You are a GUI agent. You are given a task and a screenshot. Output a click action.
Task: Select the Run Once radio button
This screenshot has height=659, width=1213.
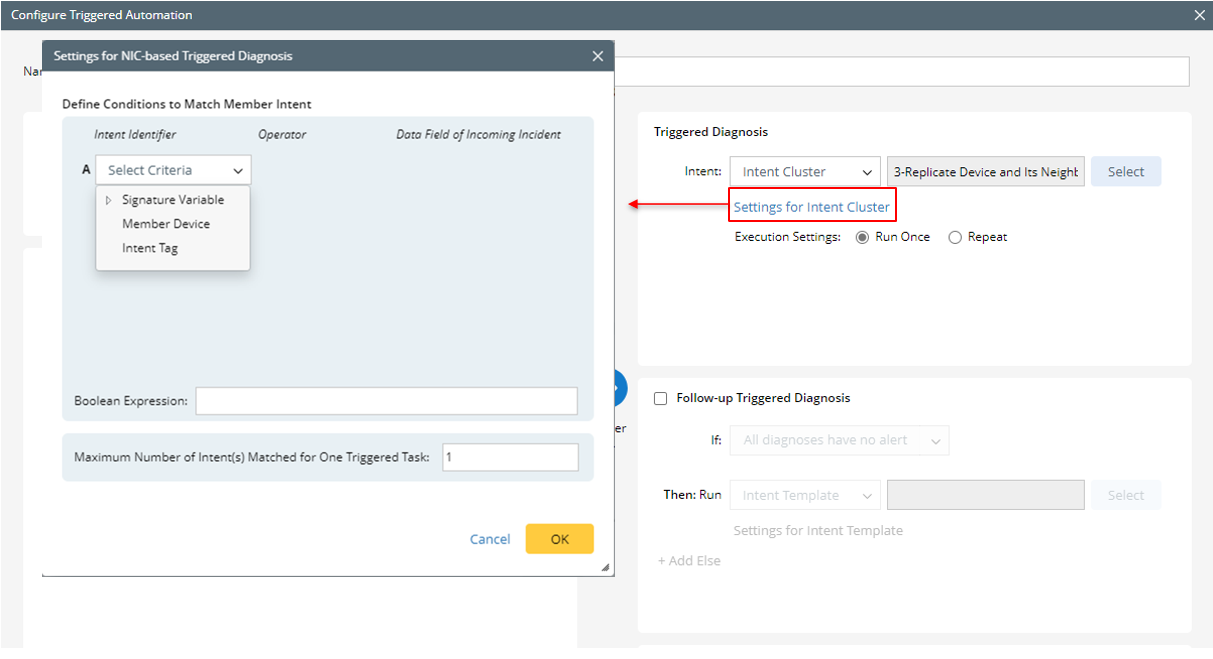(x=862, y=237)
